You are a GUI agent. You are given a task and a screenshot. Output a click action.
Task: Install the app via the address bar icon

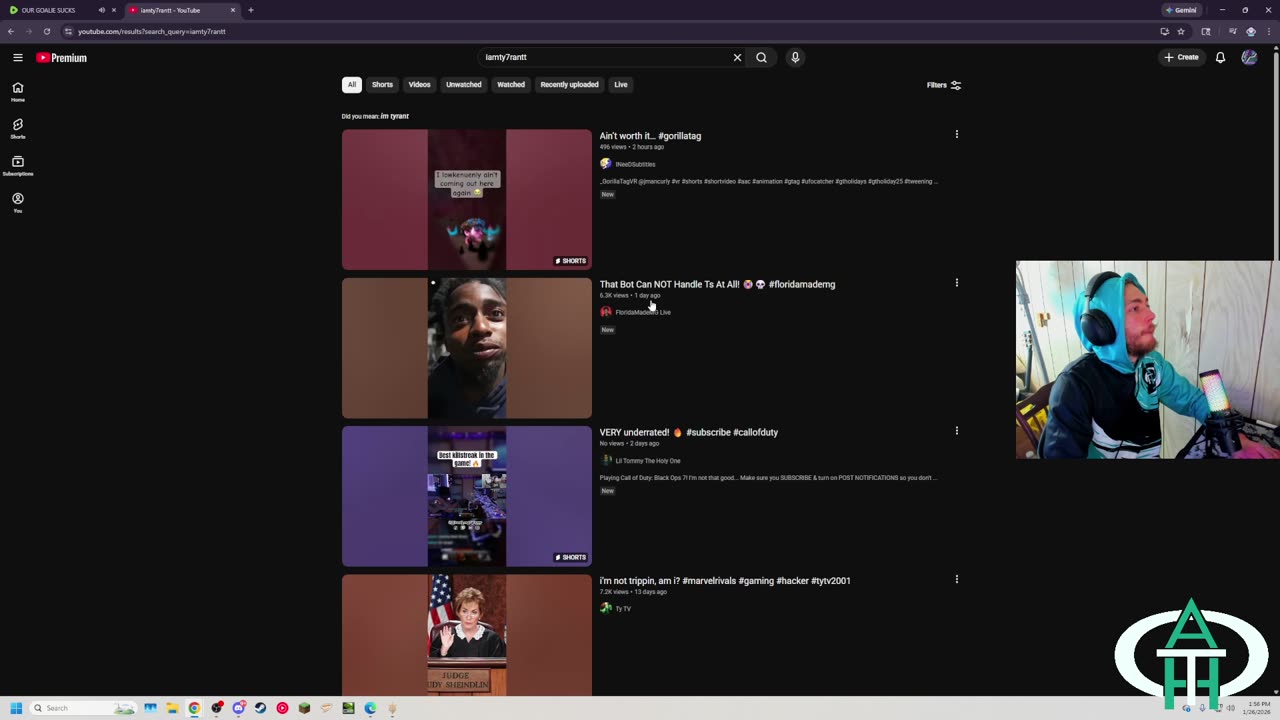pyautogui.click(x=1164, y=31)
